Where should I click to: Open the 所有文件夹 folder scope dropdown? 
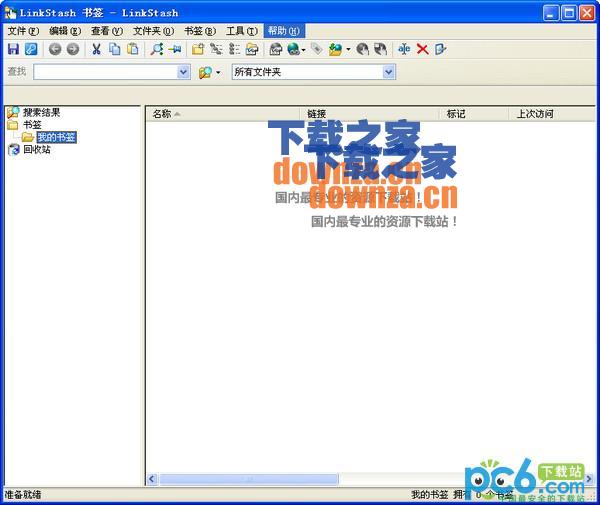point(388,72)
